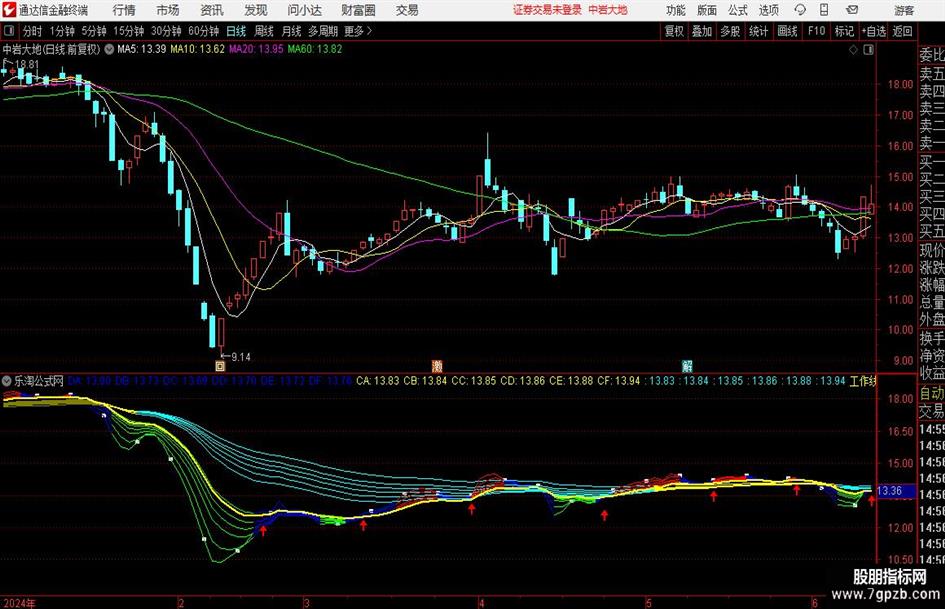Open the 选项 menu
945x609 pixels.
(768, 10)
